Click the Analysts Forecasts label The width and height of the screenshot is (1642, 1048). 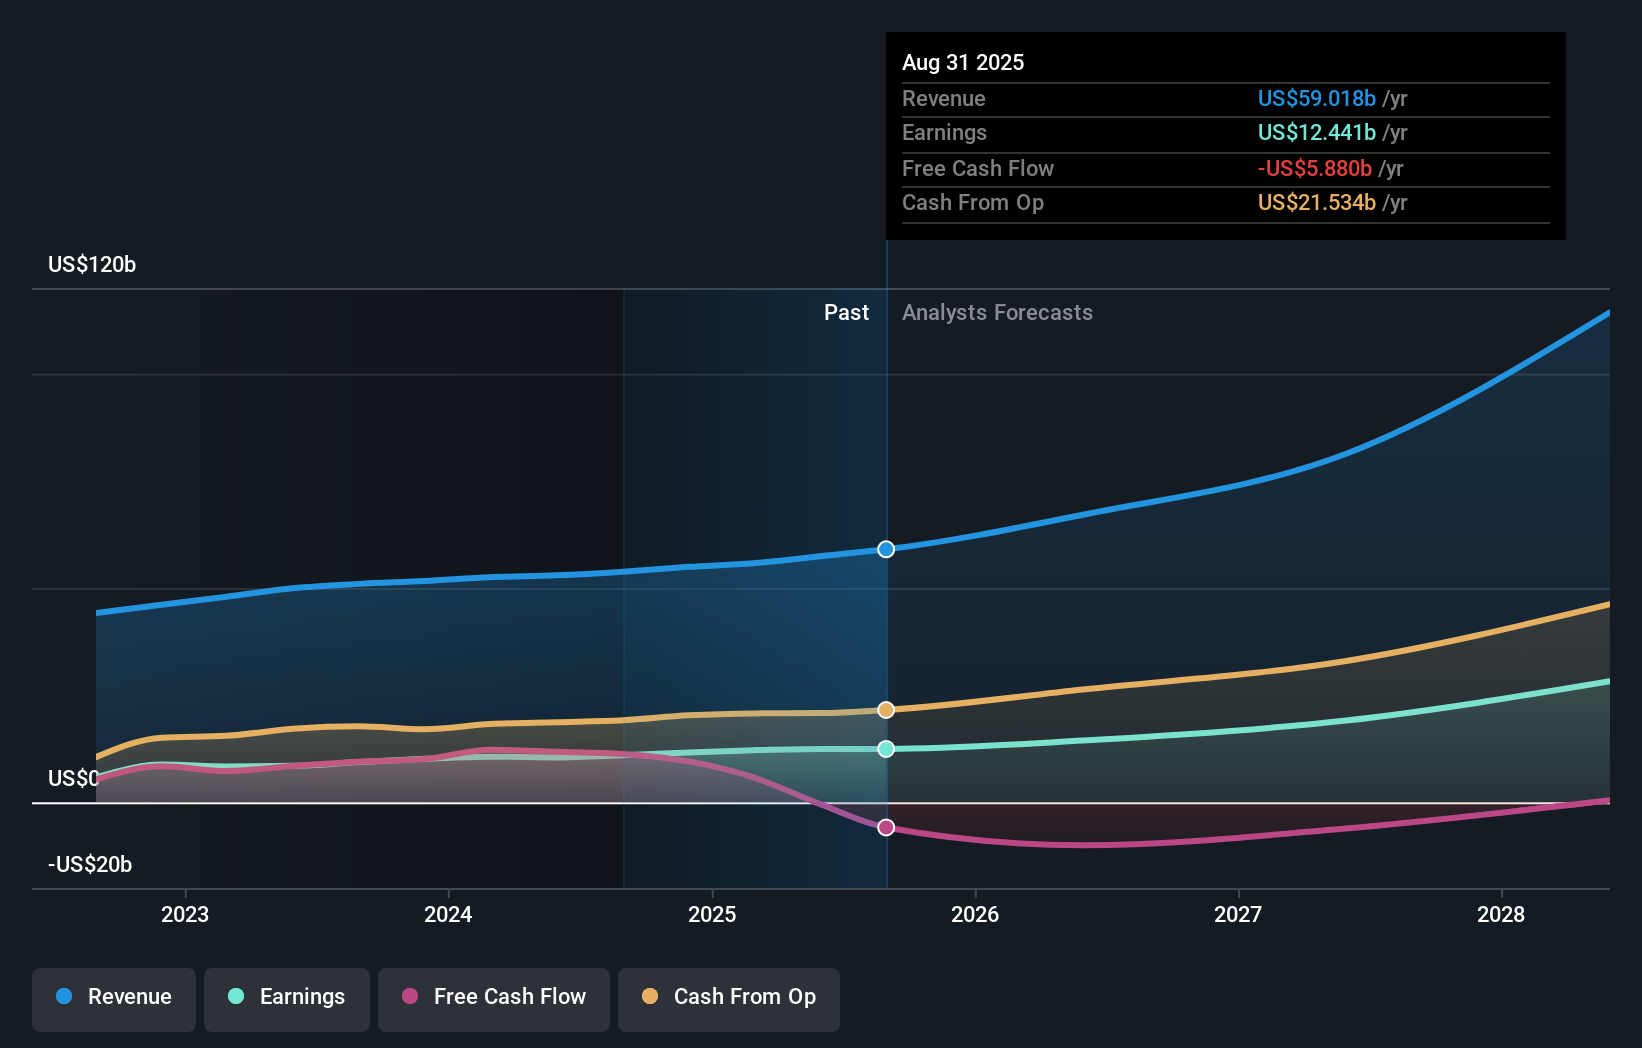(997, 313)
